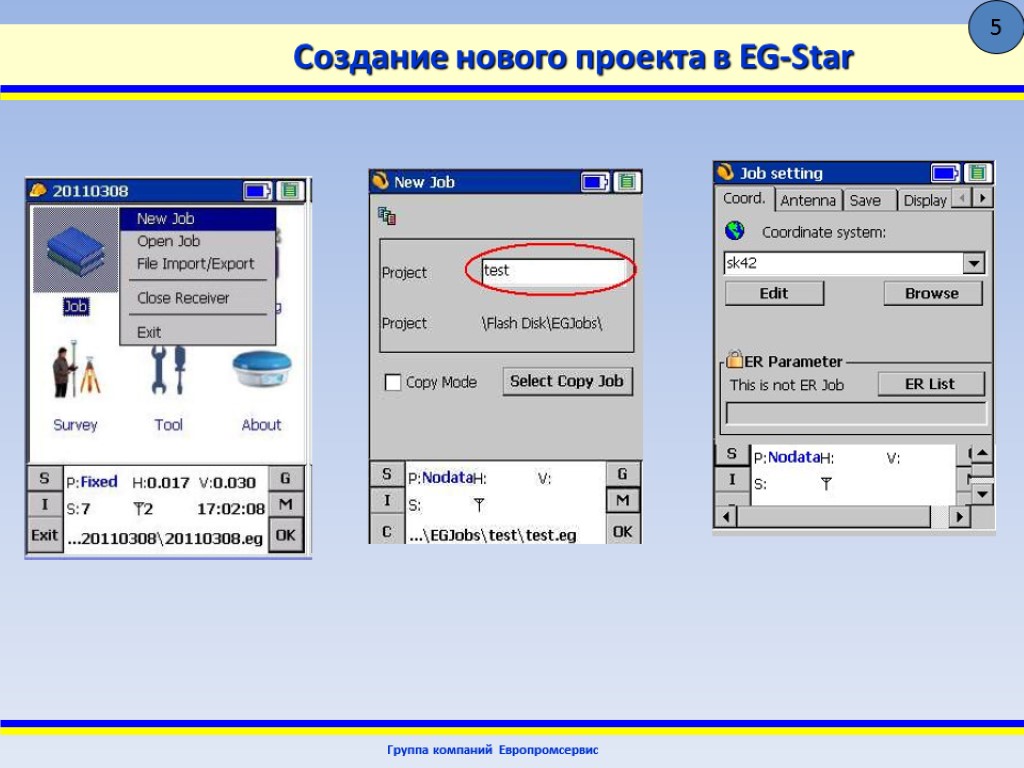Screen dimensions: 1024x768
Task: Open the About receiver icon
Action: 261,370
